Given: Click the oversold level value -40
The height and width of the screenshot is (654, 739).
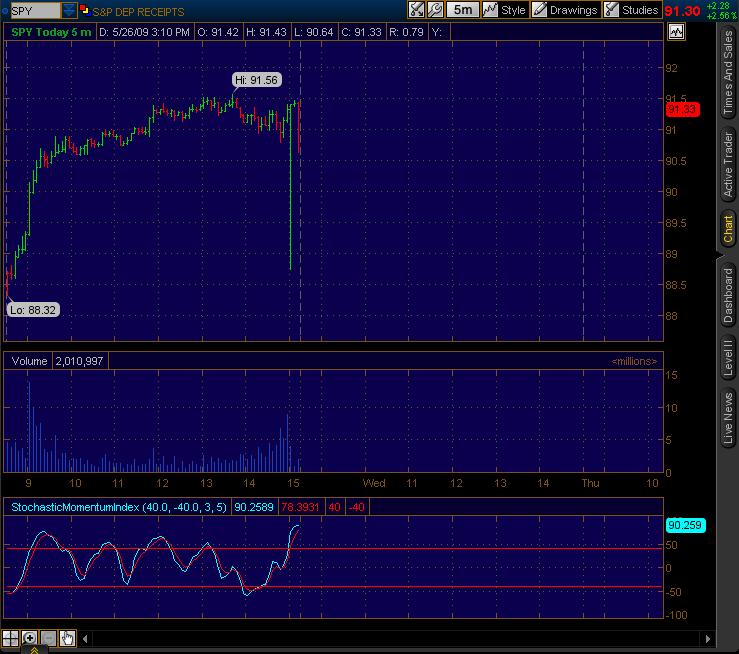Looking at the screenshot, I should (x=357, y=507).
